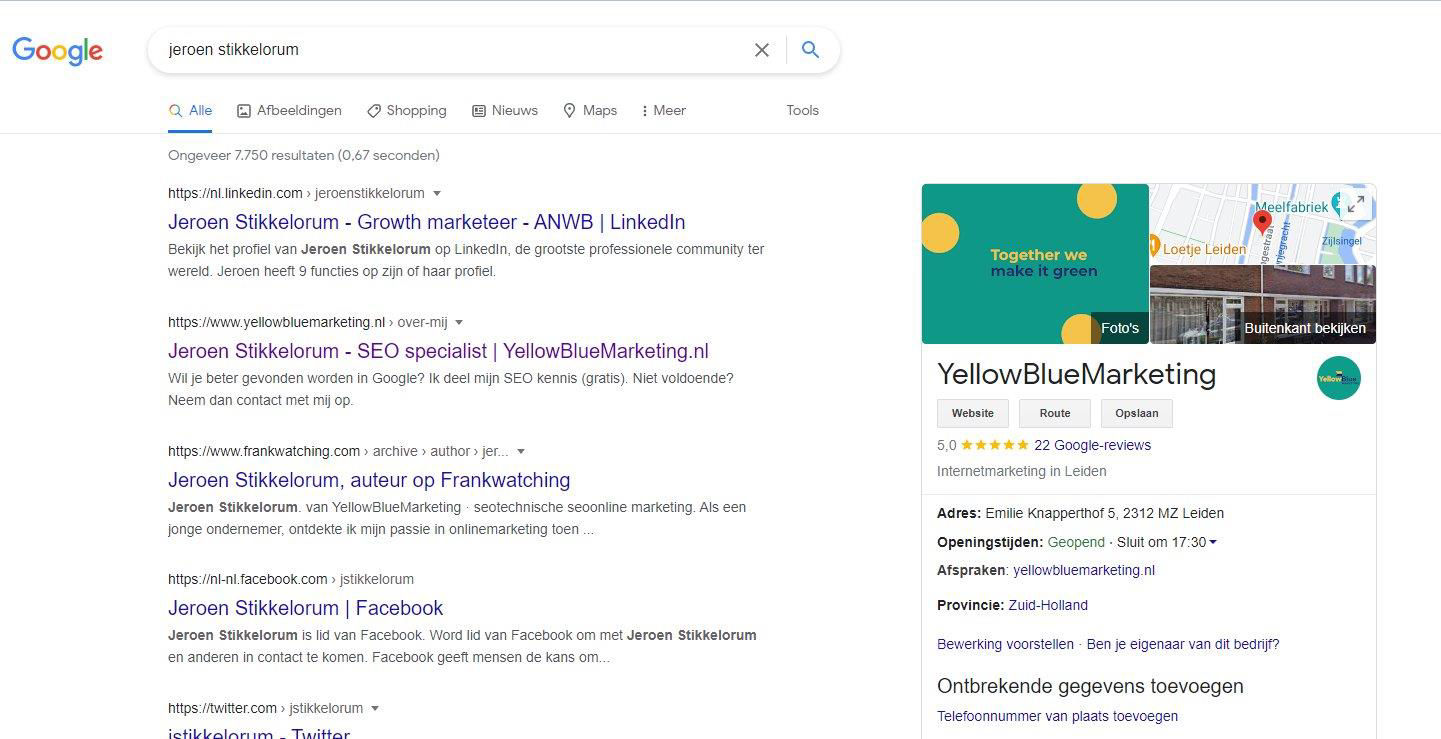
Task: Click inside the search input field
Action: (450, 50)
